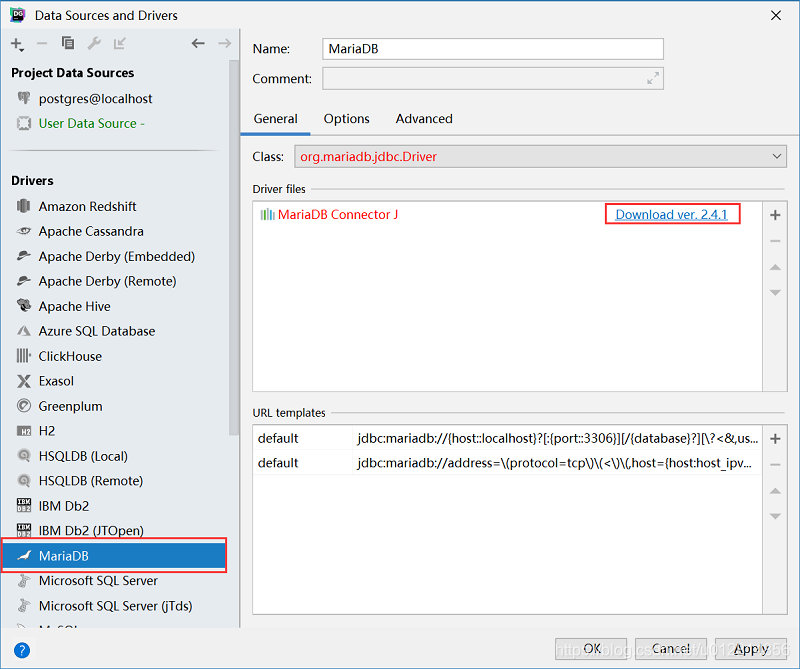
Task: Move URL template down arrow
Action: 775,516
